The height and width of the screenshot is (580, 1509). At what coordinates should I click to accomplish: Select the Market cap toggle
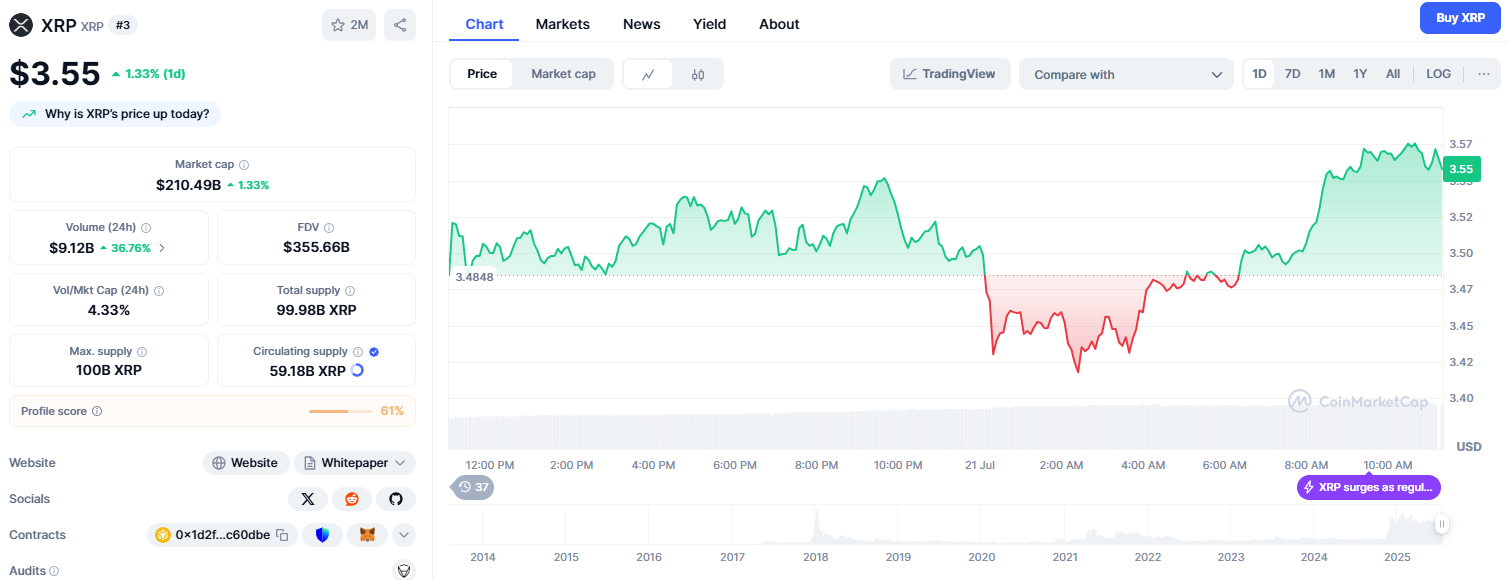pyautogui.click(x=563, y=74)
